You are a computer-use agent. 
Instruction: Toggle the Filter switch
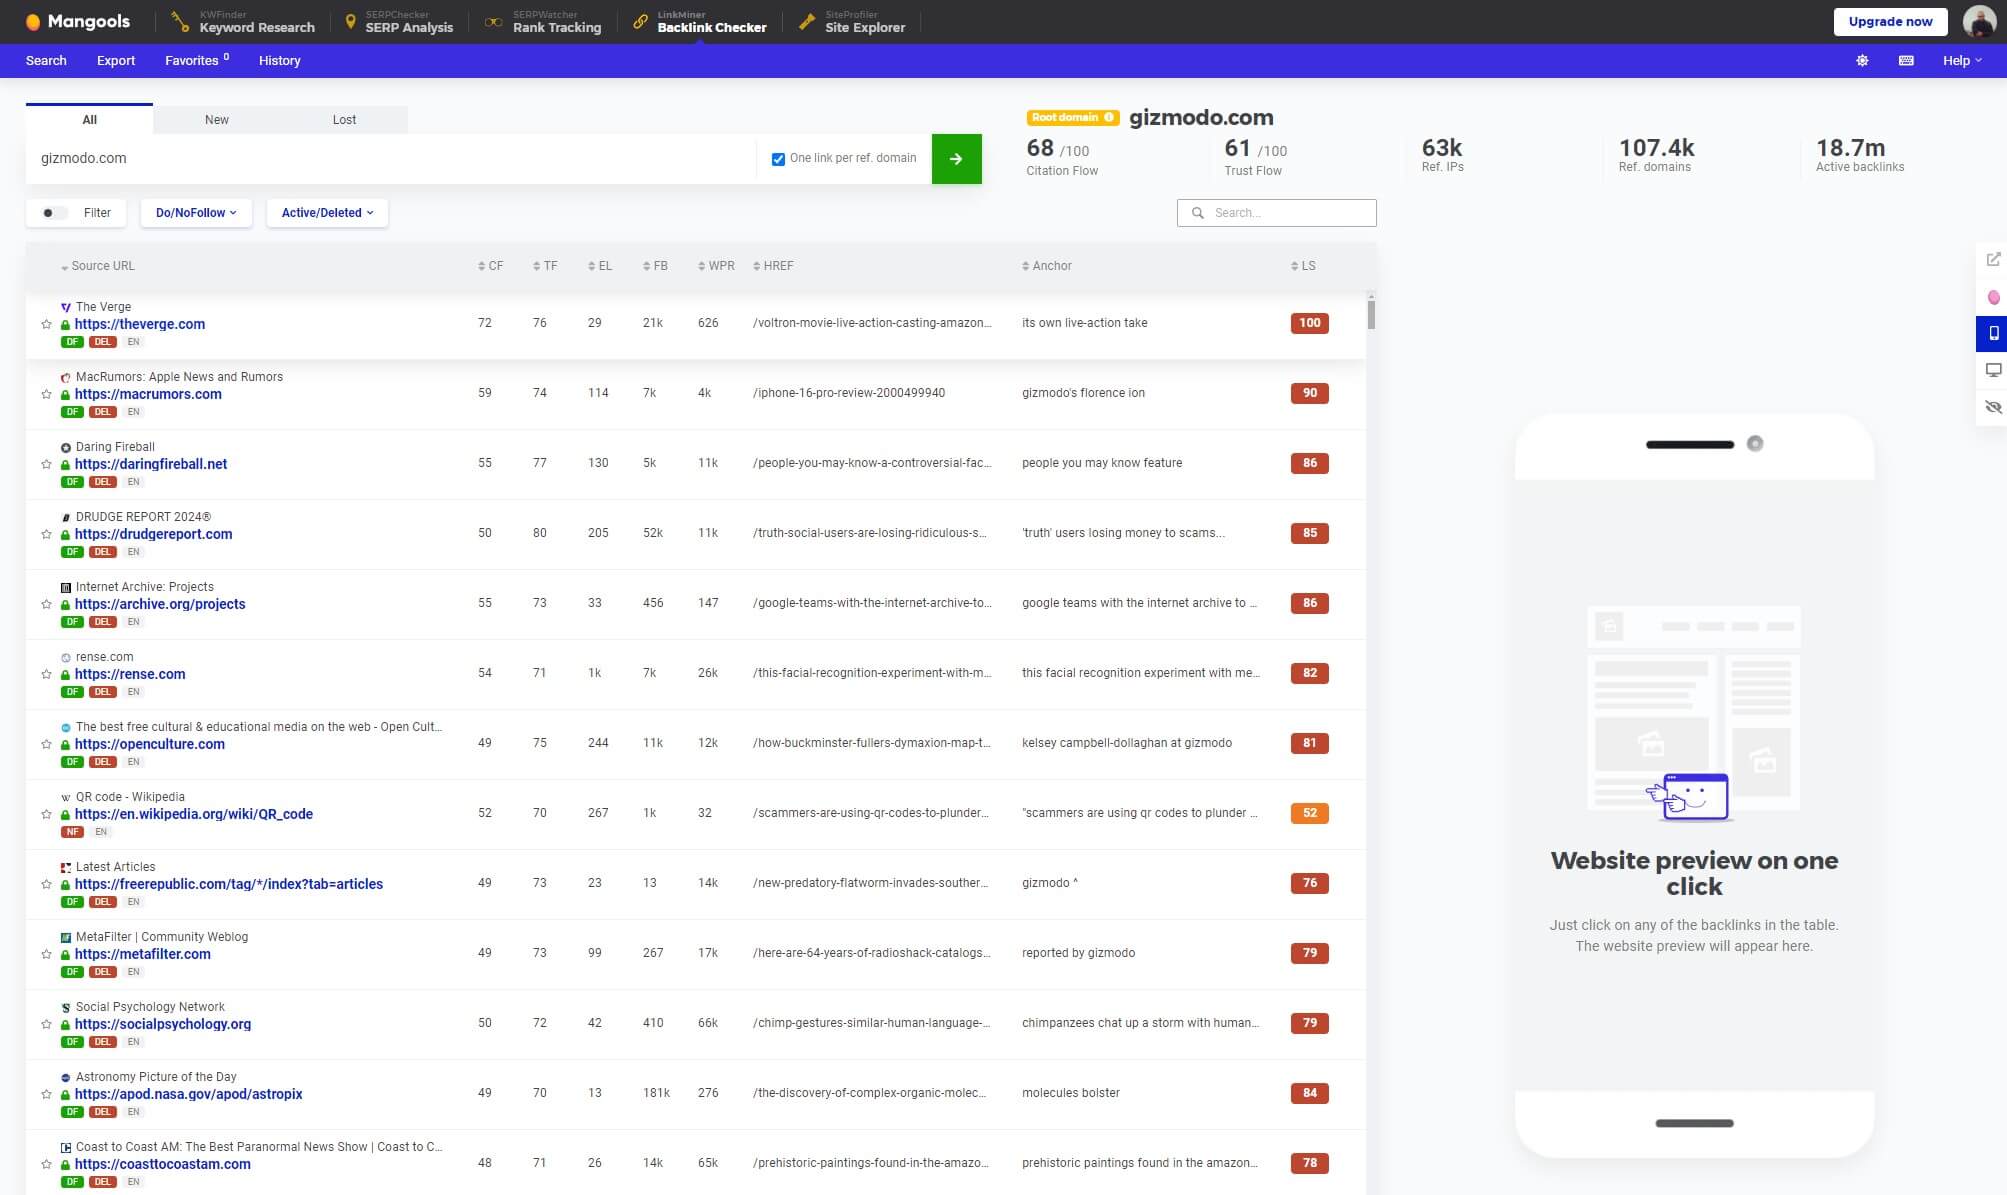tap(54, 213)
